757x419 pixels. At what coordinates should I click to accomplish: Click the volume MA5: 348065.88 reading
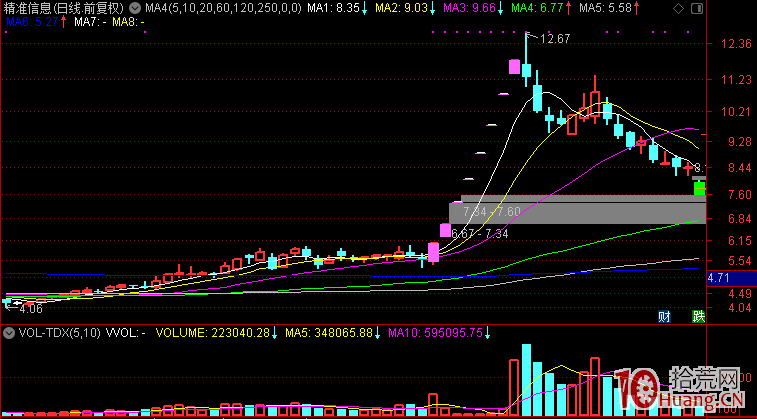point(329,333)
